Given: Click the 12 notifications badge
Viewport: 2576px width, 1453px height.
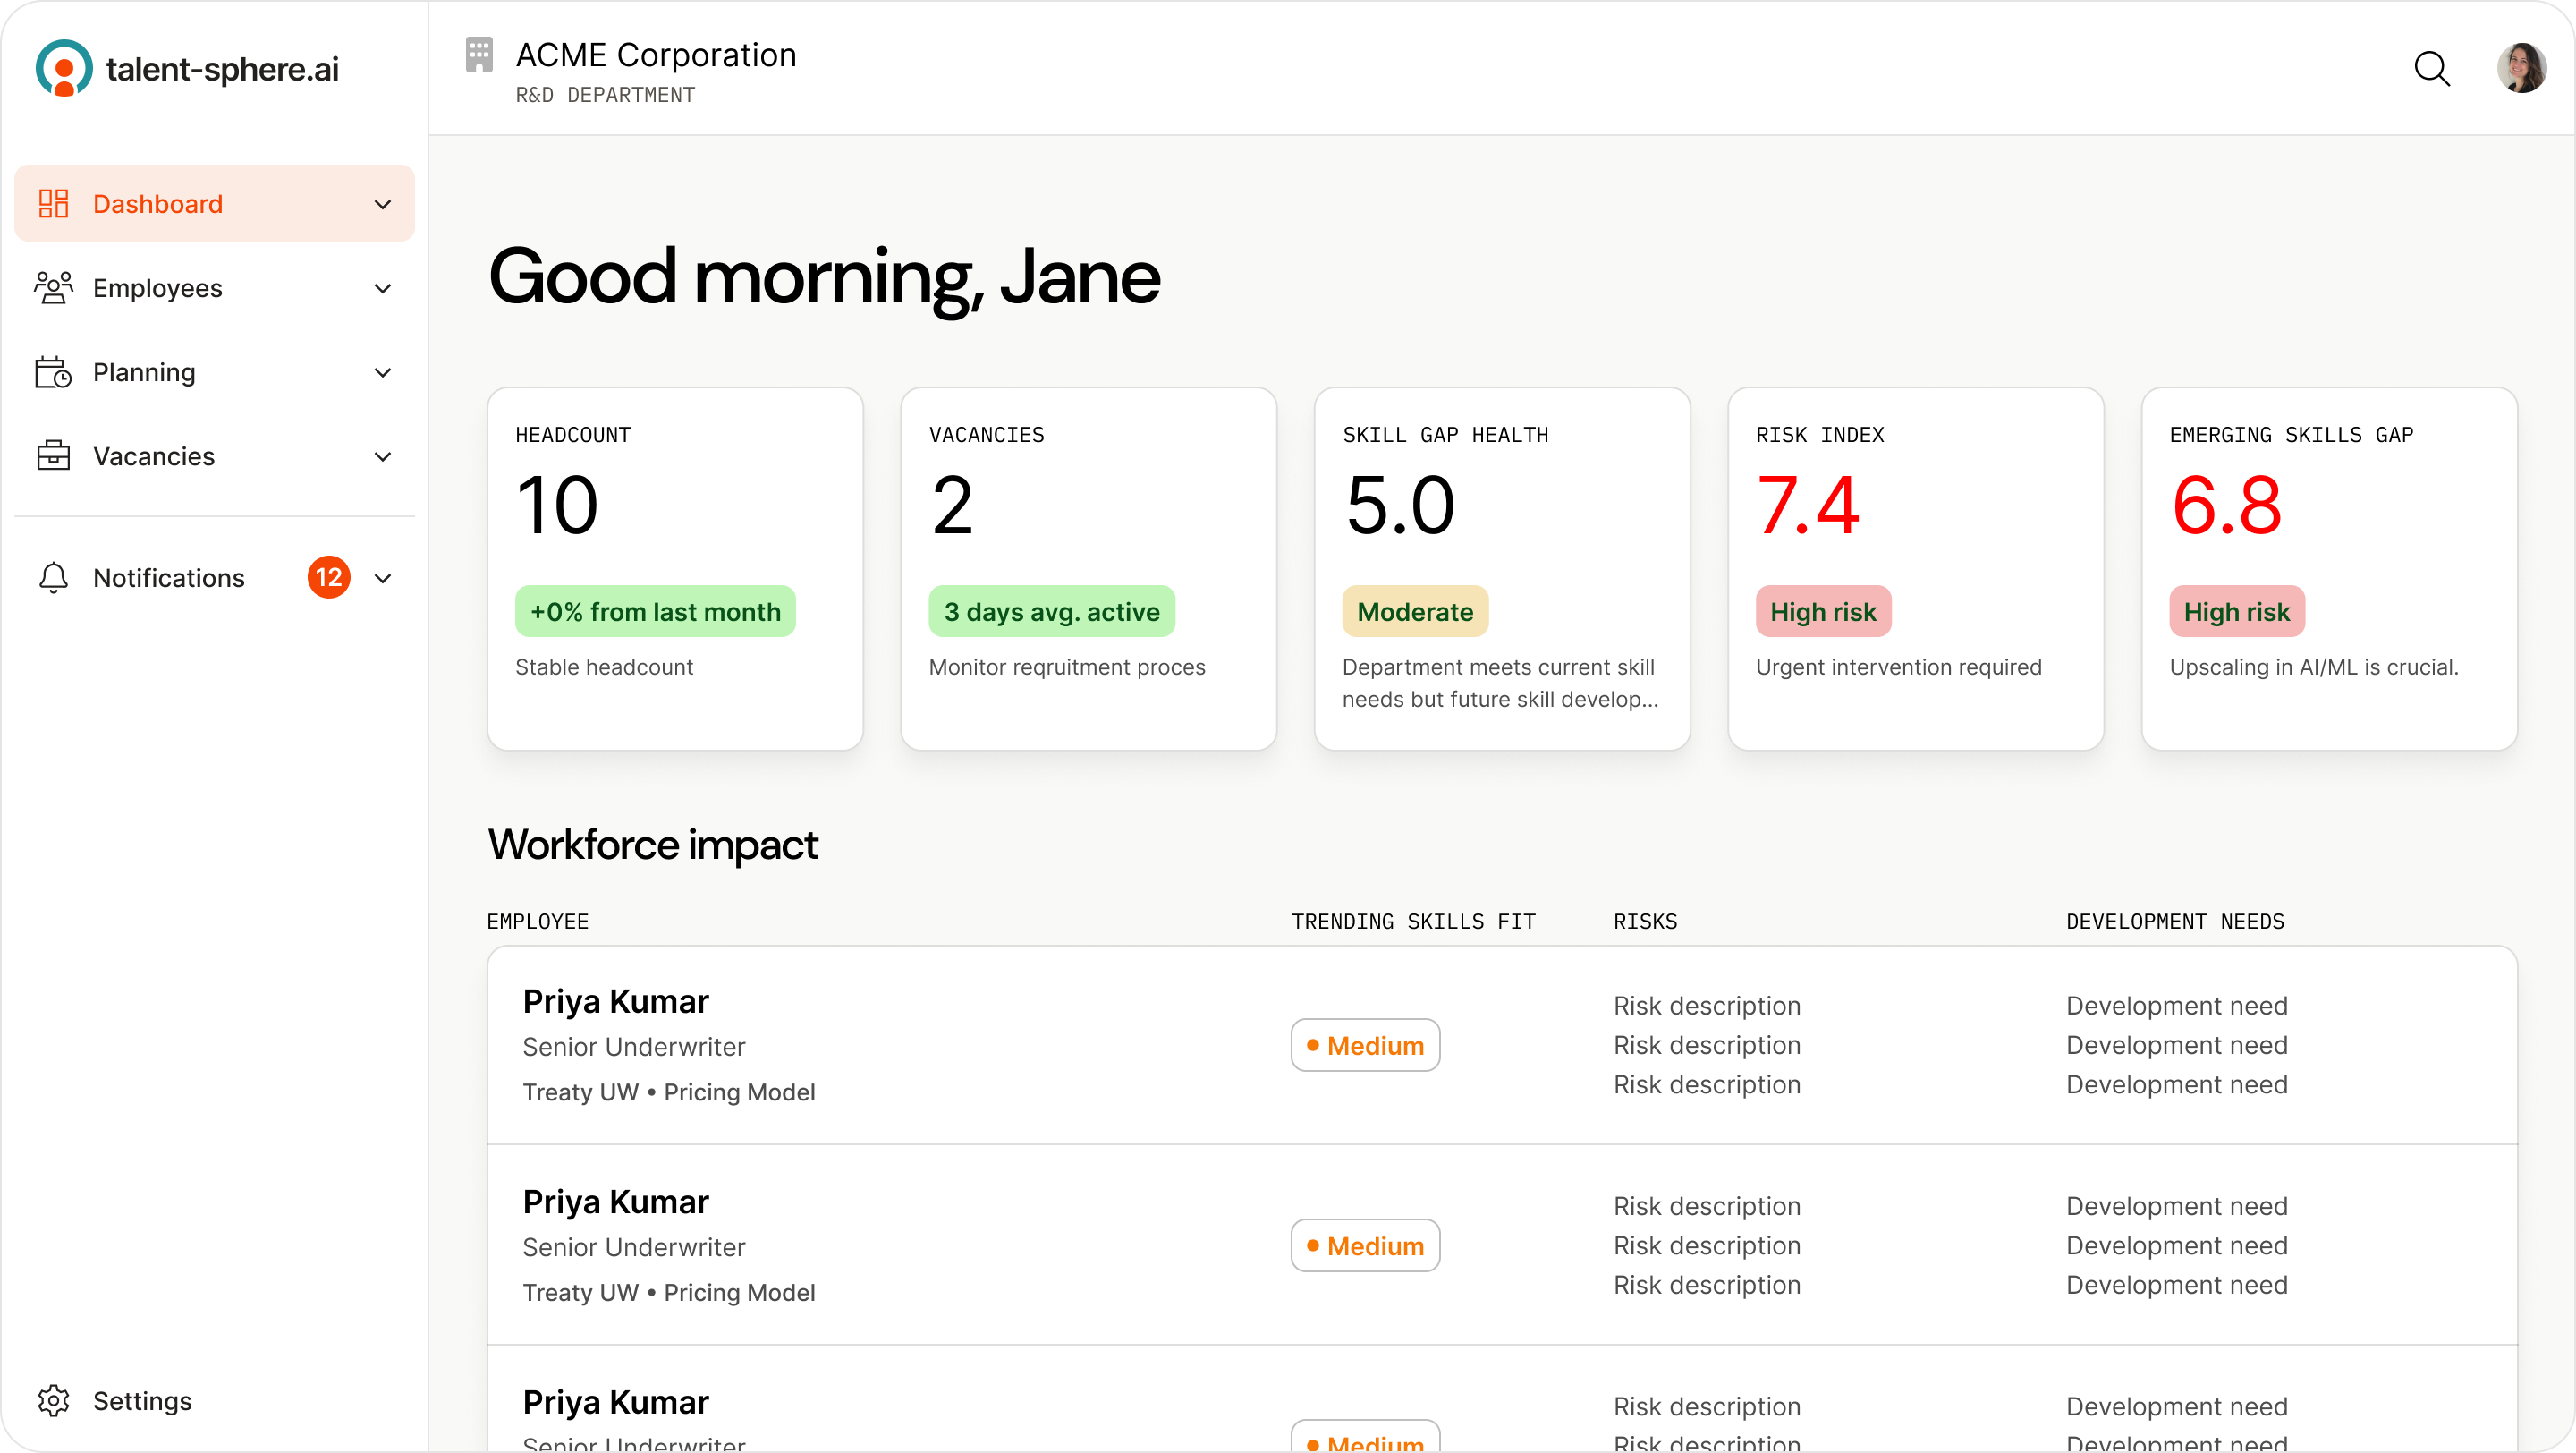Looking at the screenshot, I should pyautogui.click(x=328, y=577).
